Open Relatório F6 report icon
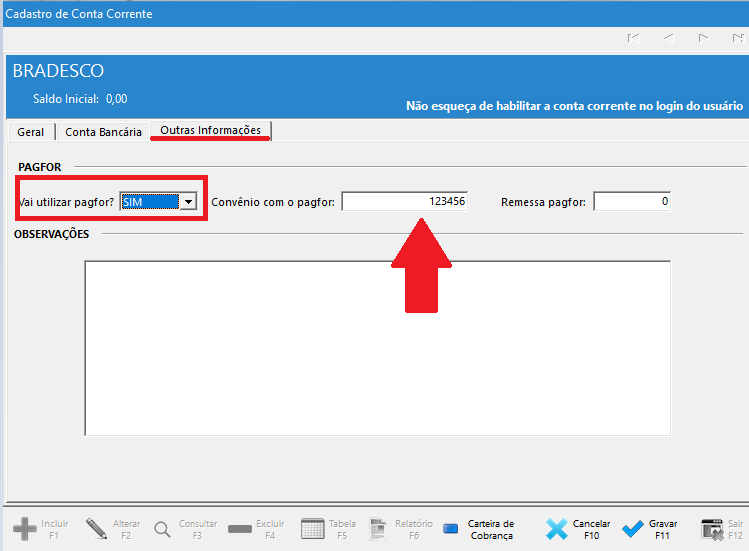This screenshot has width=749, height=551. click(x=378, y=529)
